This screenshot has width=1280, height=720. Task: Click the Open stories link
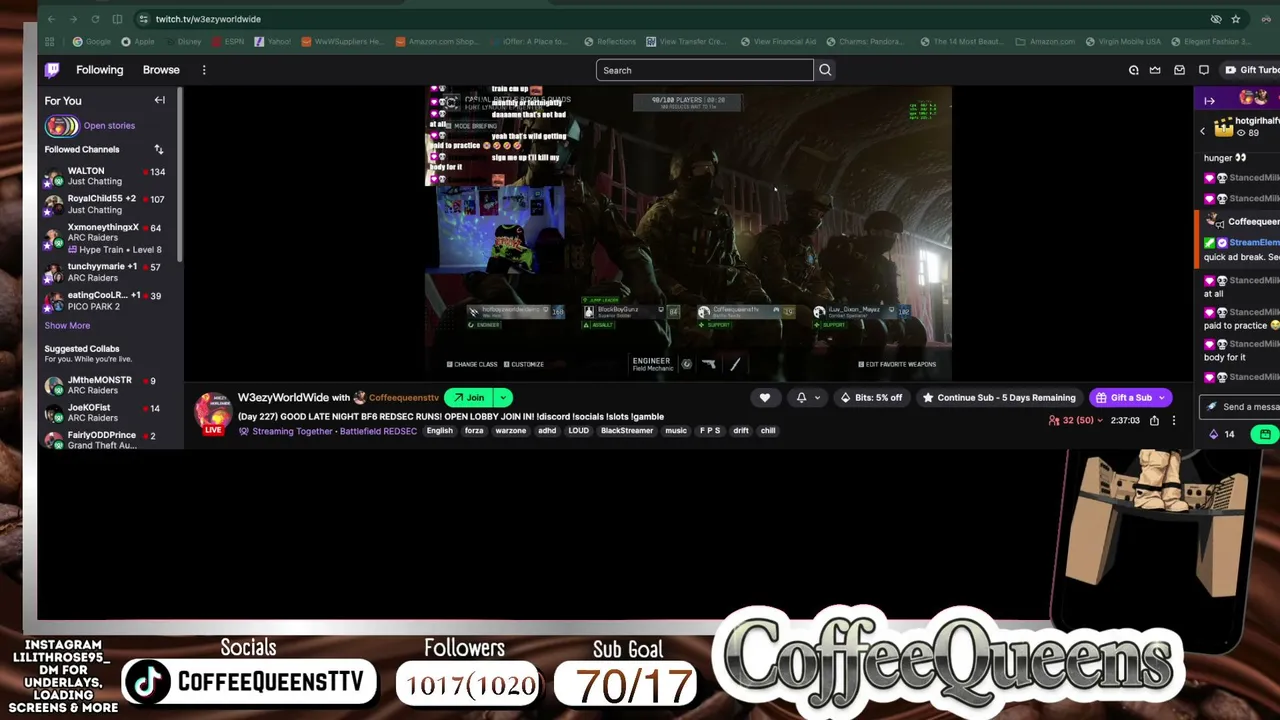[109, 126]
